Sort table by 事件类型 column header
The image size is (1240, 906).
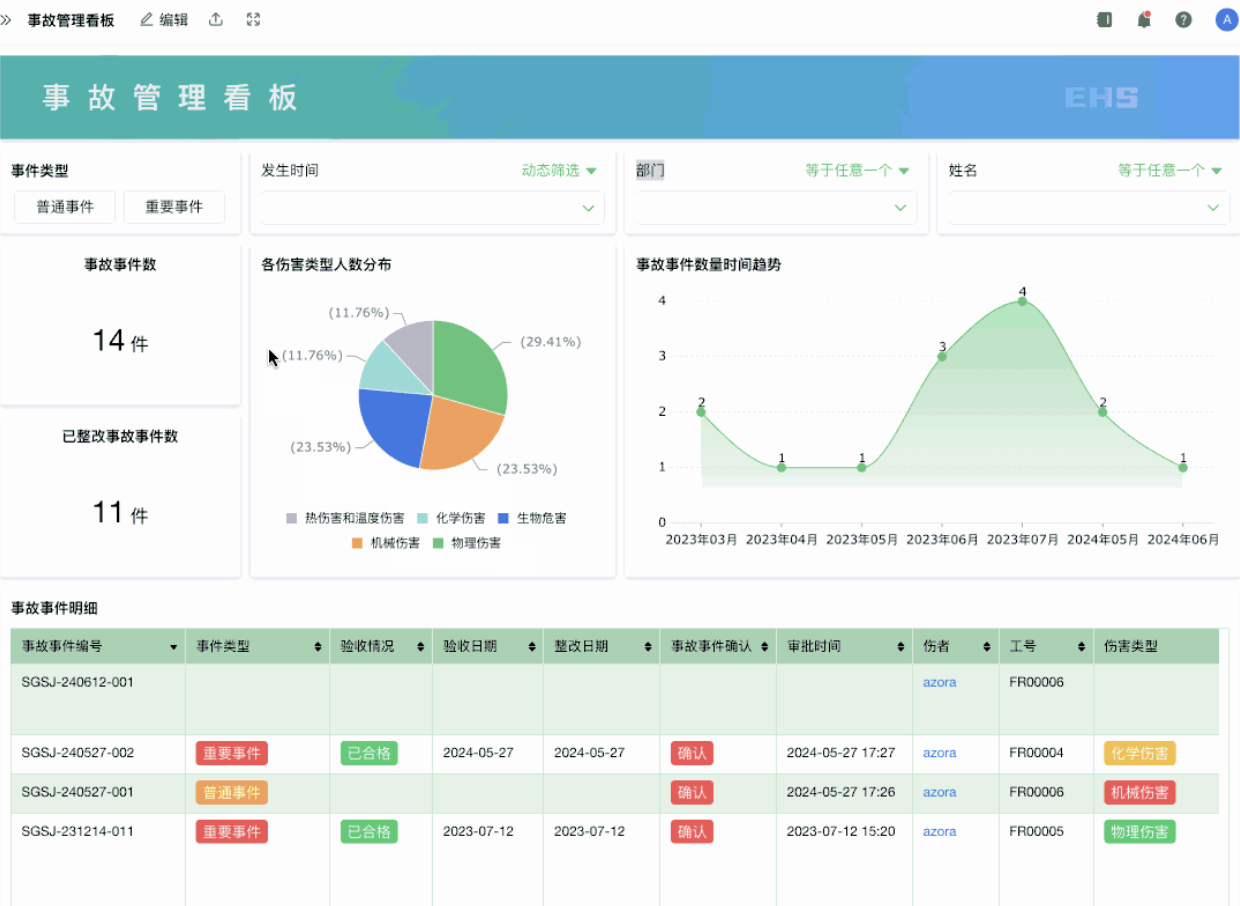tap(257, 647)
